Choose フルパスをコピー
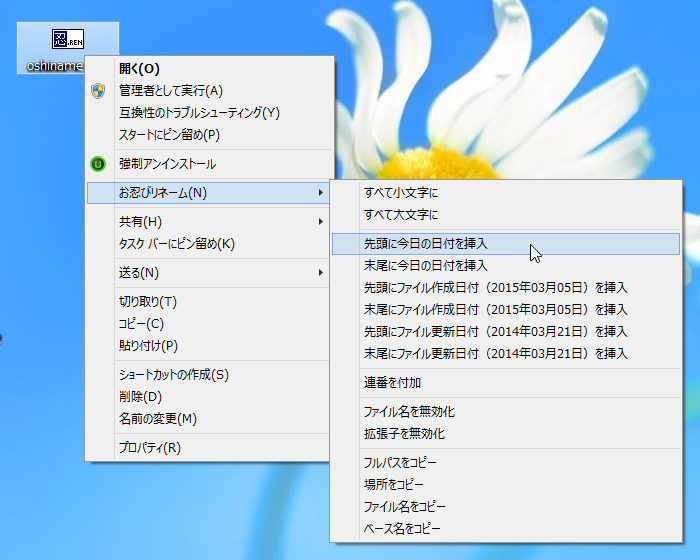This screenshot has height=560, width=700. (506, 463)
